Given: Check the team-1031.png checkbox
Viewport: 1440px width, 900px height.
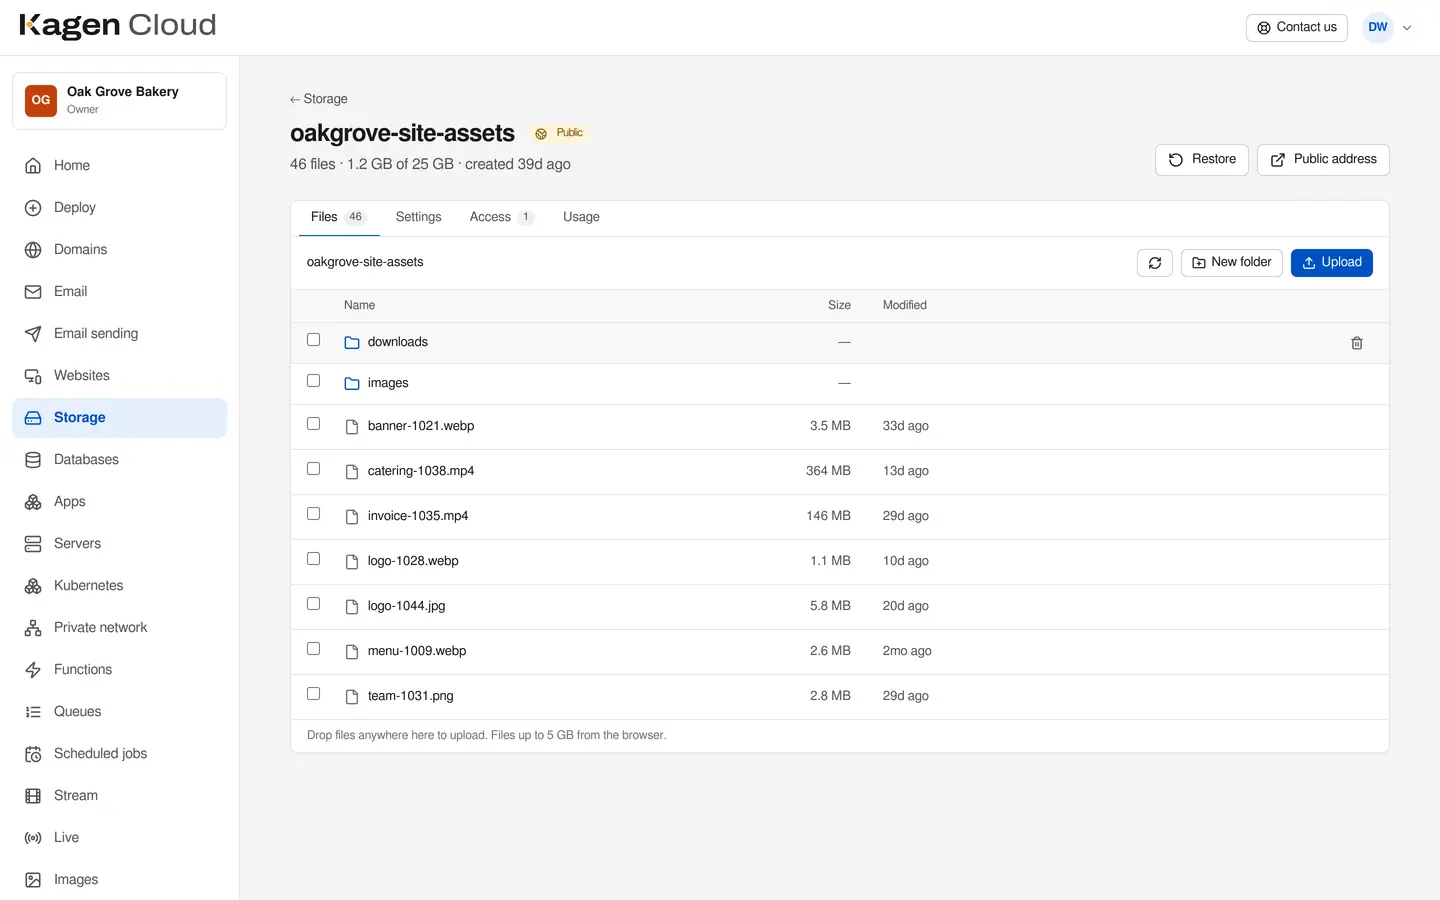Looking at the screenshot, I should (313, 694).
